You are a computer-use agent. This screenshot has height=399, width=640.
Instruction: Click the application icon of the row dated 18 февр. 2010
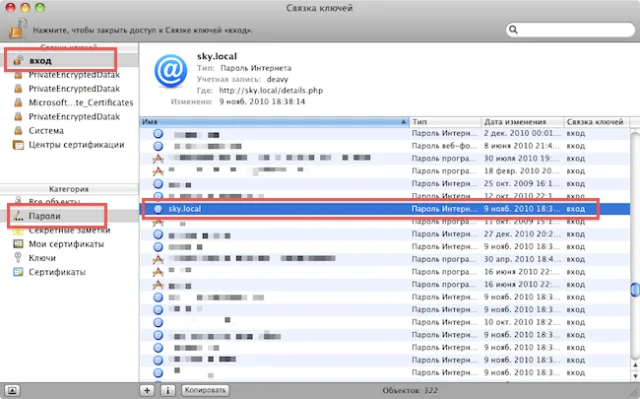point(158,171)
